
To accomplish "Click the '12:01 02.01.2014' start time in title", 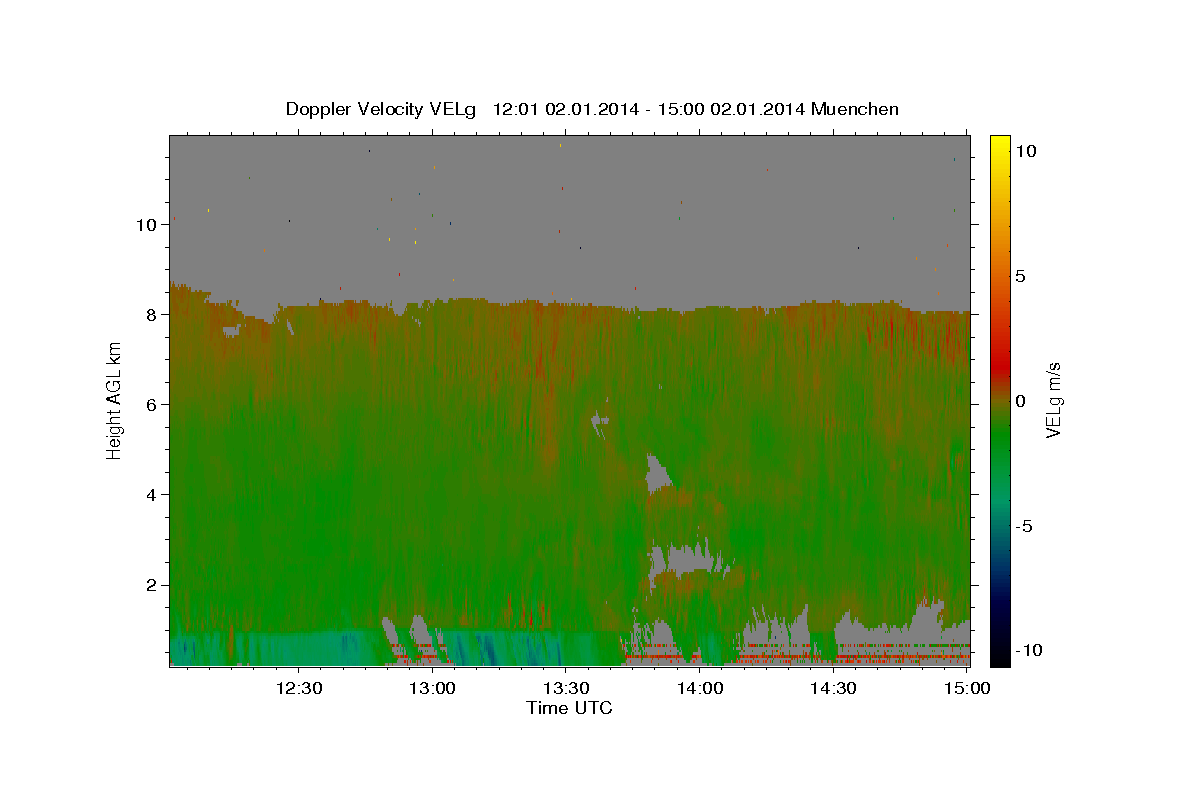I will pos(566,109).
